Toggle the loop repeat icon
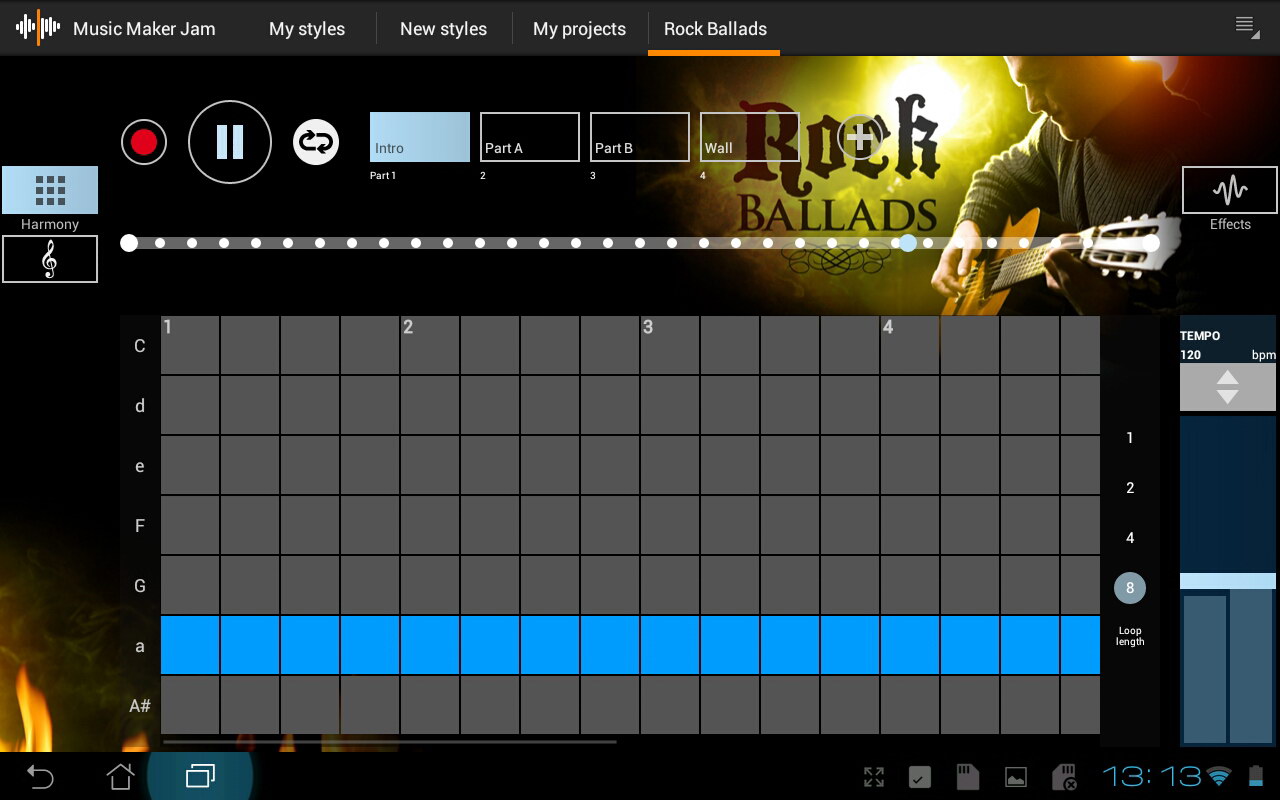 coord(316,142)
